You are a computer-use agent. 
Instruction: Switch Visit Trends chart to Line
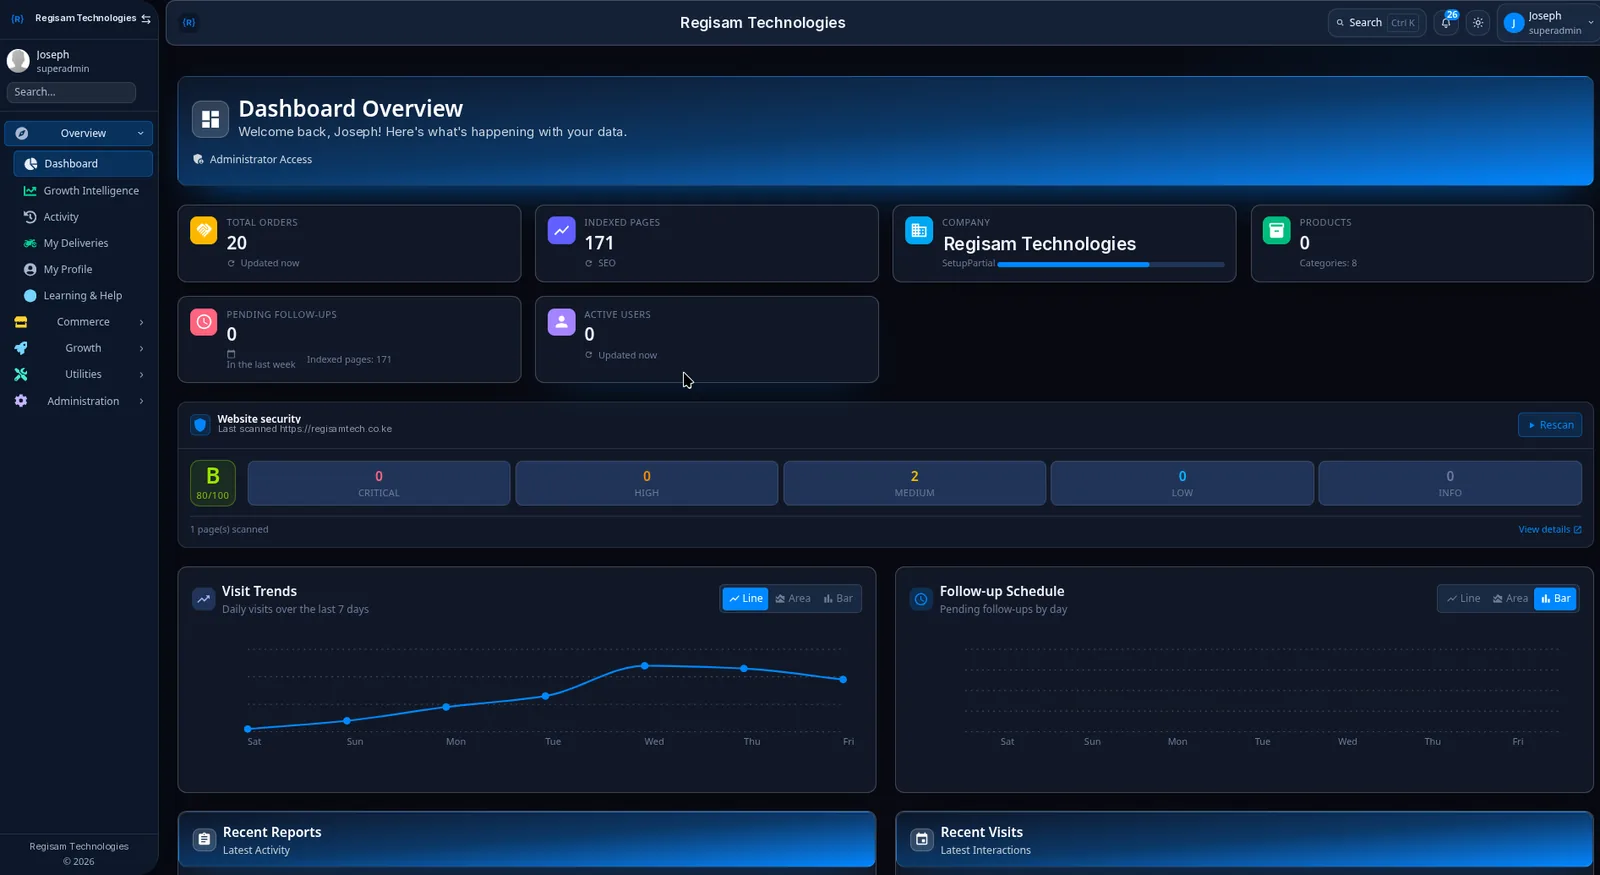coord(746,599)
